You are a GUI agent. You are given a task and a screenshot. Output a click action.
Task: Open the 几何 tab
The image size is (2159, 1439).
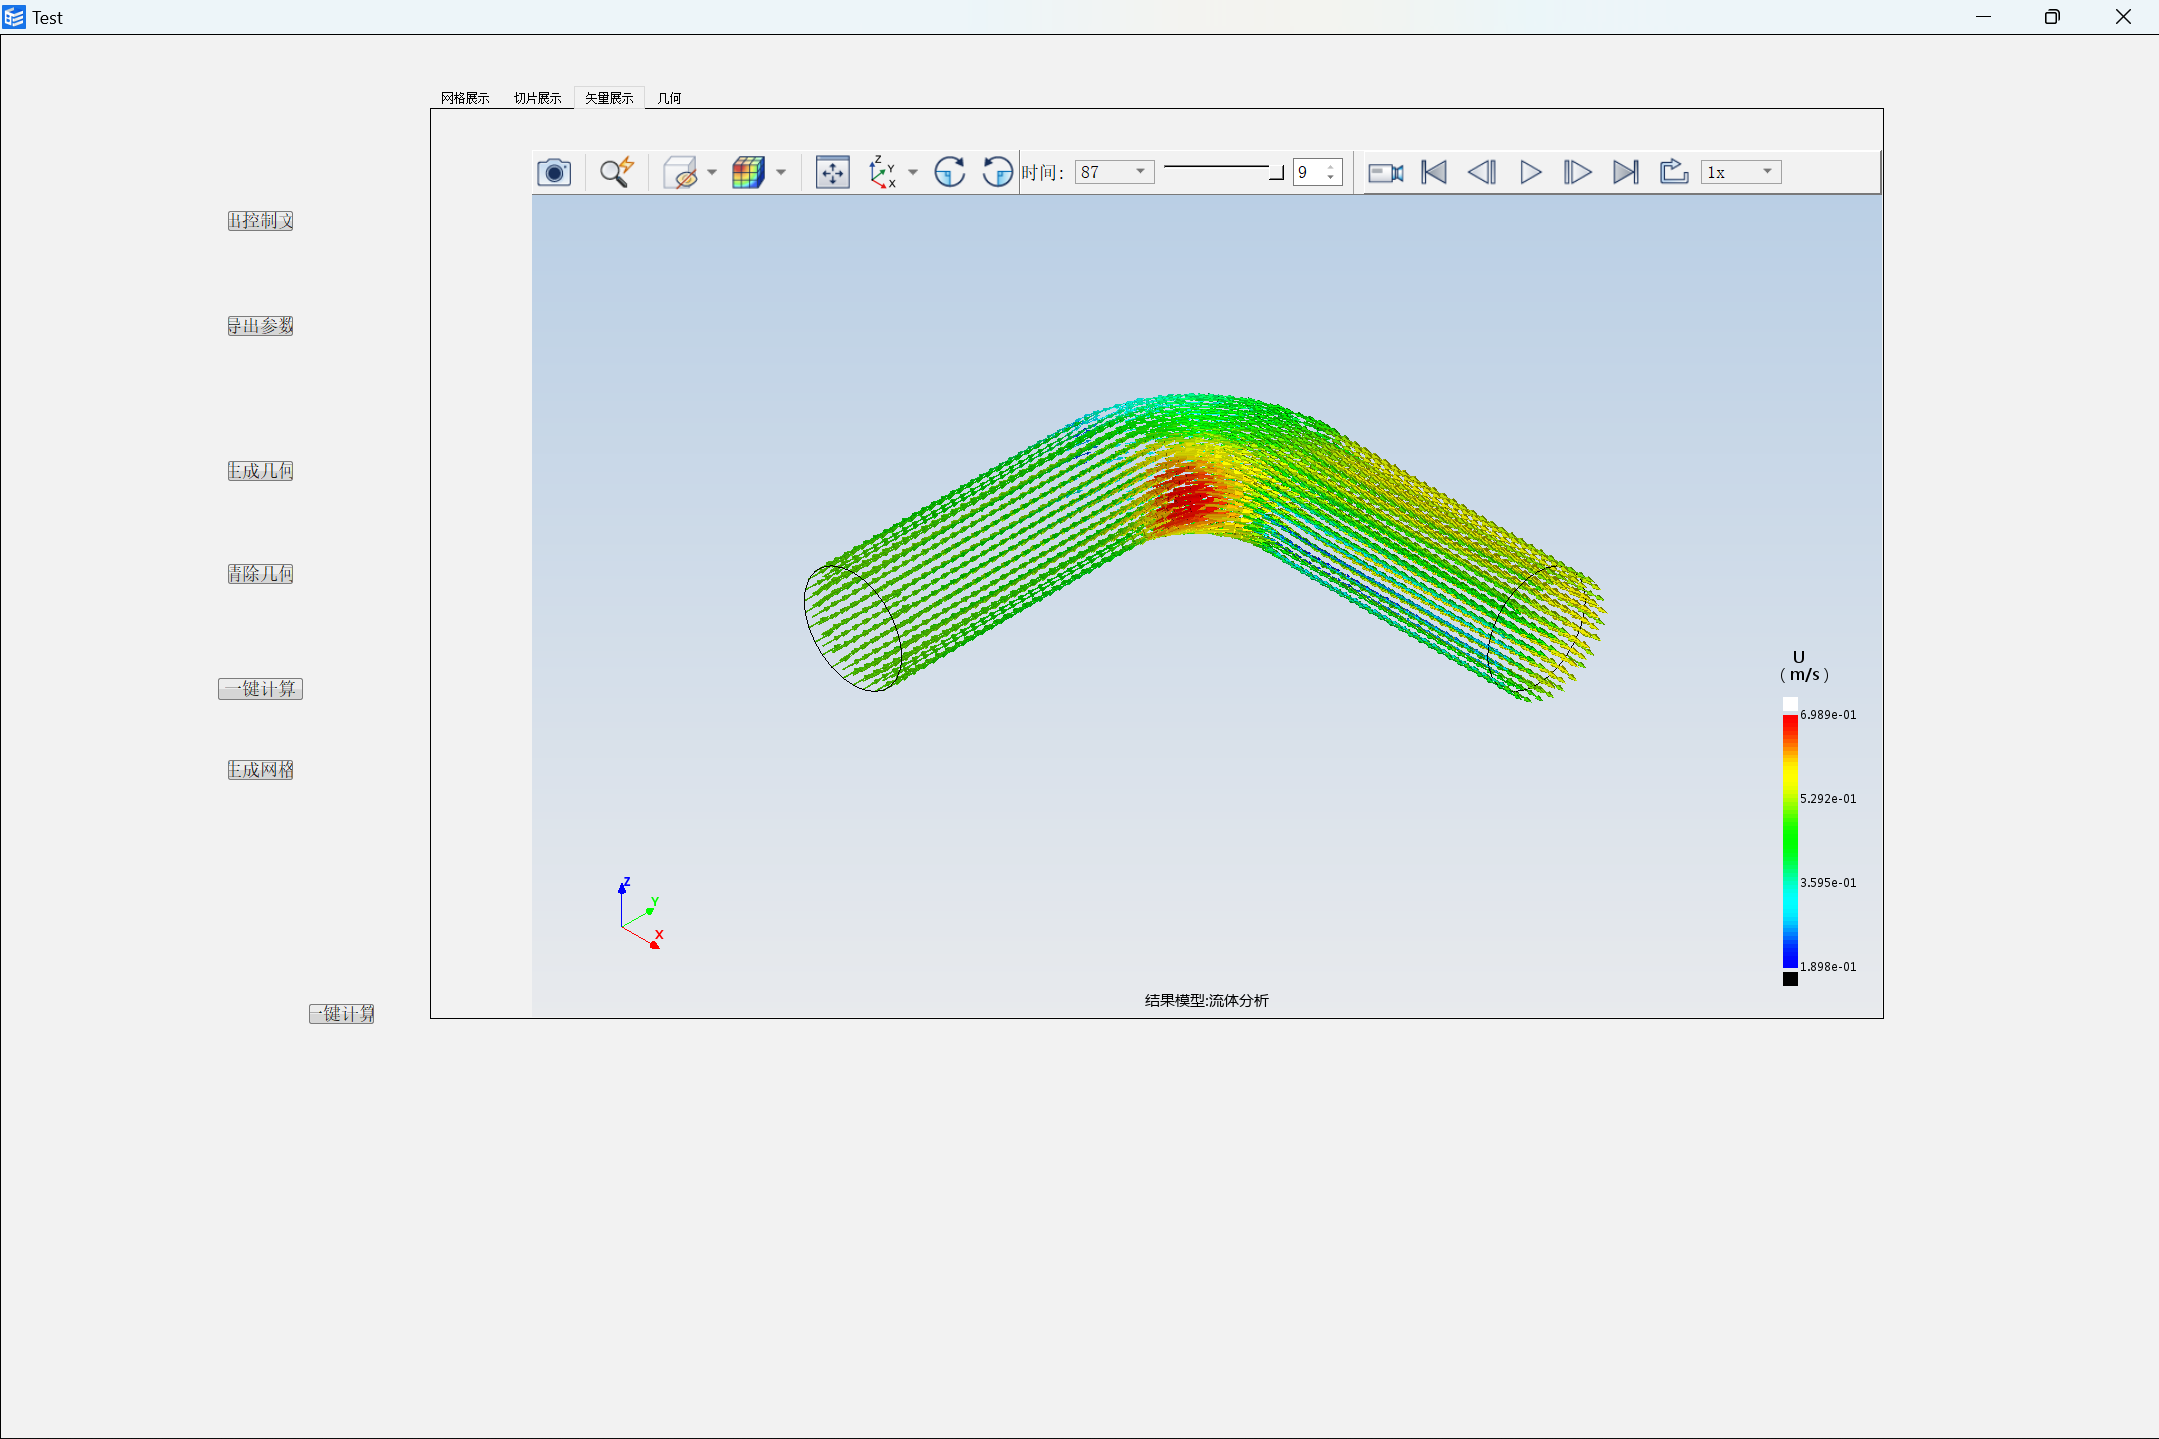pos(669,98)
